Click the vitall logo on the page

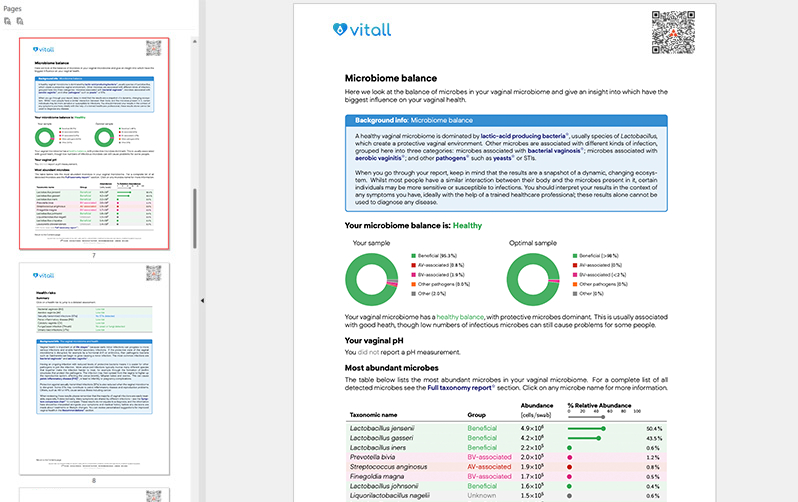pyautogui.click(x=362, y=30)
